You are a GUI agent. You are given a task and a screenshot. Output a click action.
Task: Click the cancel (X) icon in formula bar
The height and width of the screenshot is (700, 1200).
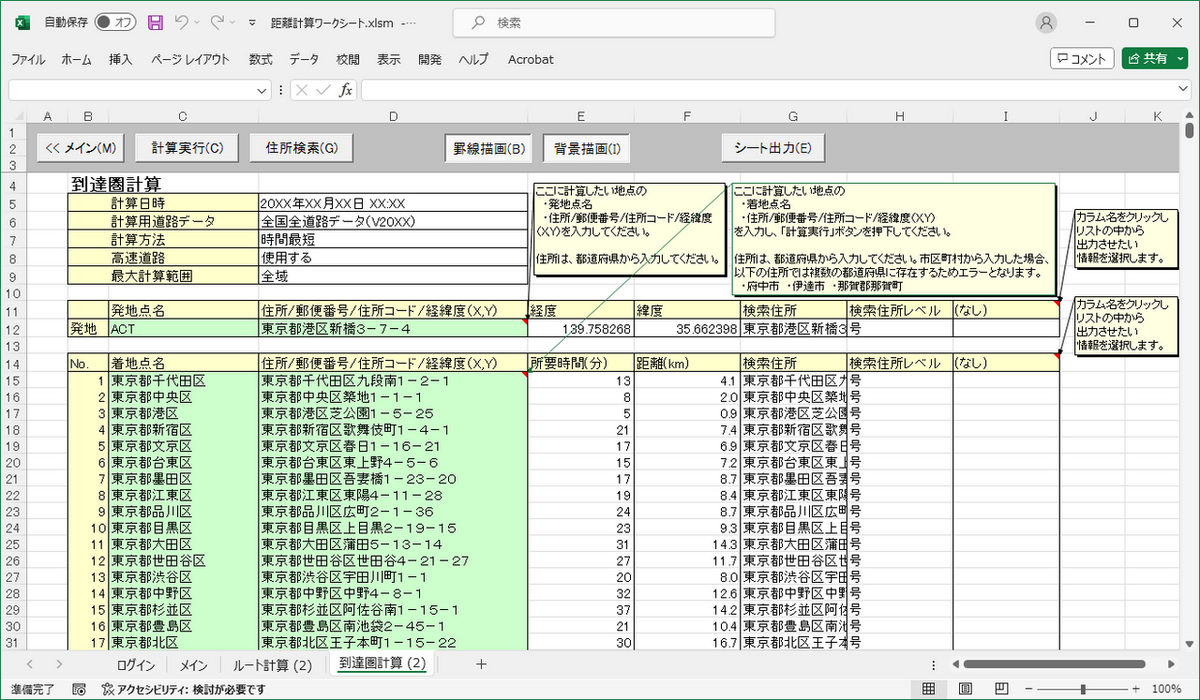click(x=301, y=90)
